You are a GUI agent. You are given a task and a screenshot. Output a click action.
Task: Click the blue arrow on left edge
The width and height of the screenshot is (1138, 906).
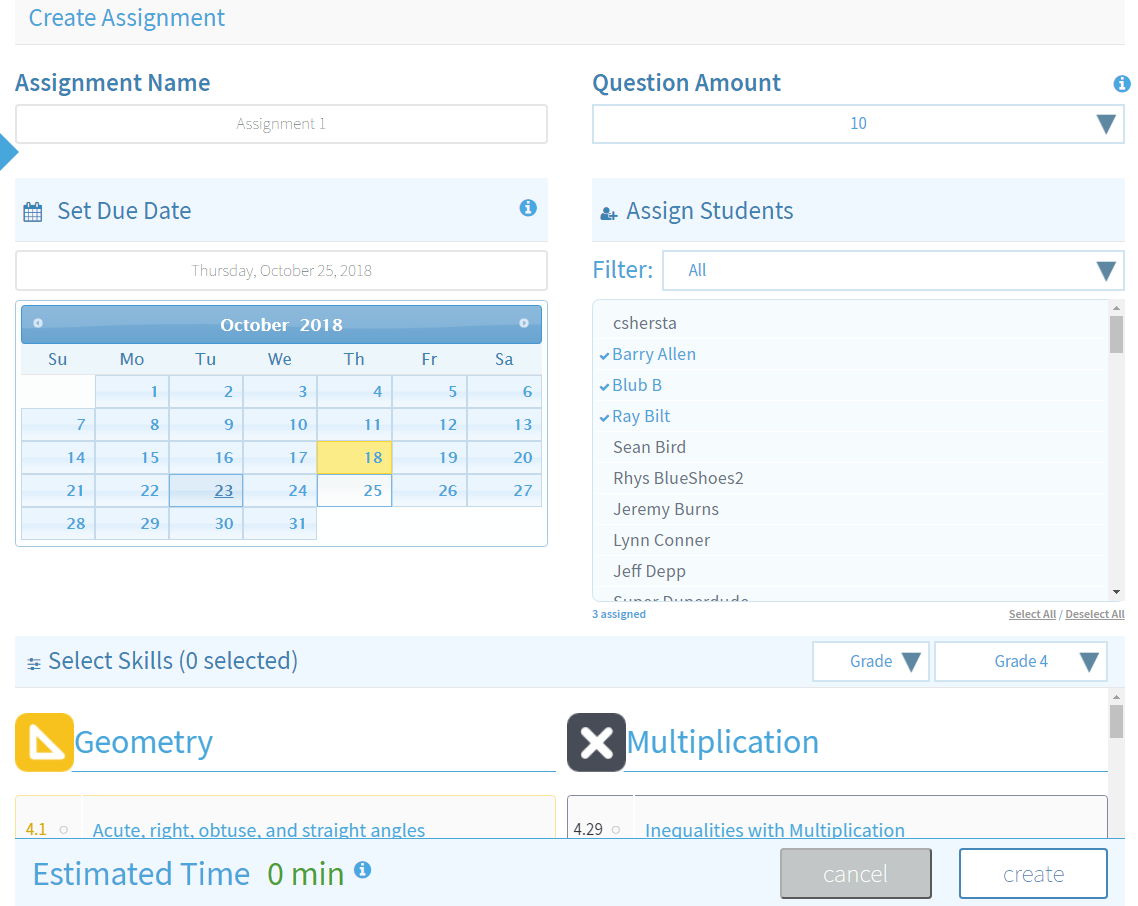click(7, 153)
